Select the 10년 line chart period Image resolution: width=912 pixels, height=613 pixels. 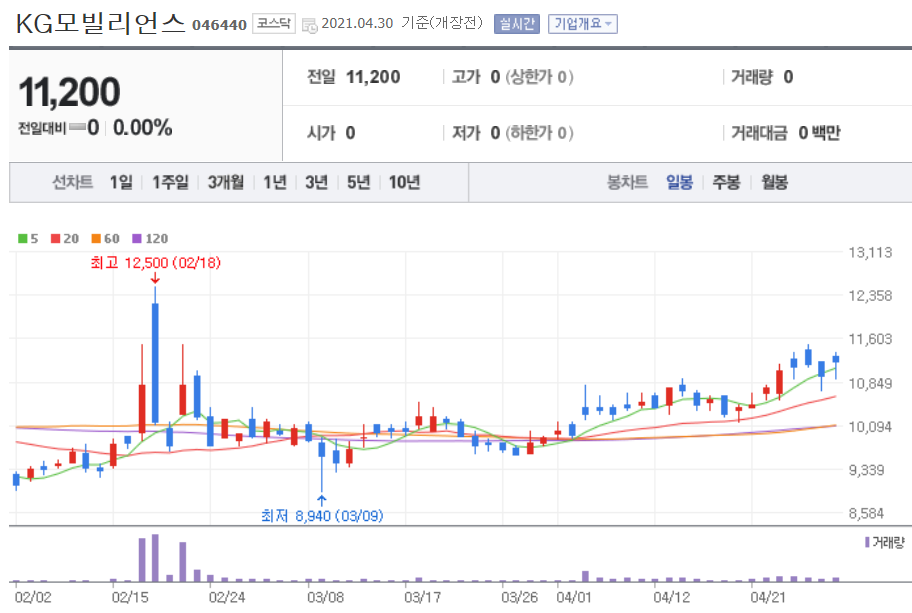tap(404, 183)
